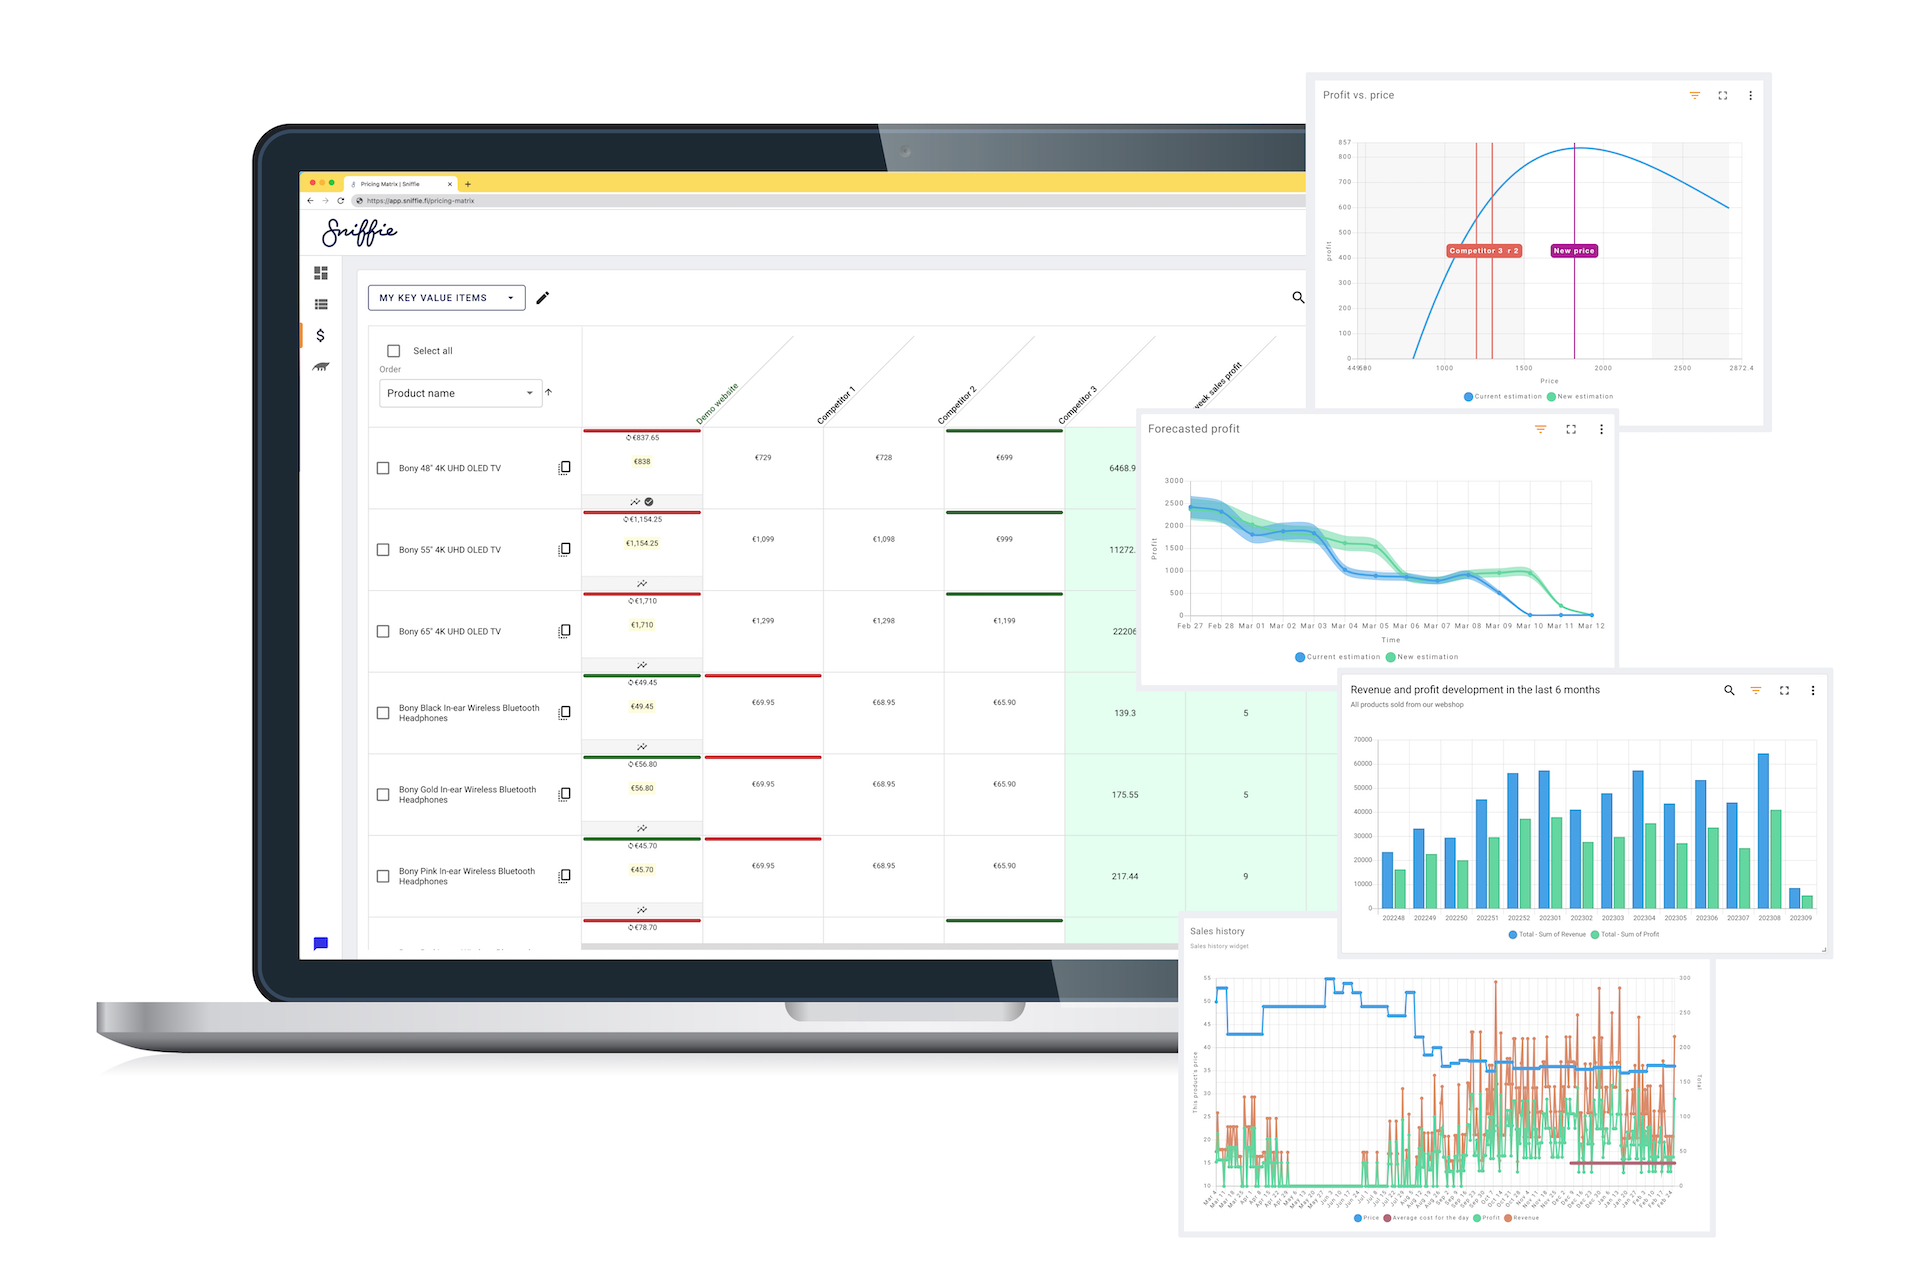The height and width of the screenshot is (1277, 1920).
Task: Click the New price marker on Profit vs price chart
Action: [x=1572, y=251]
